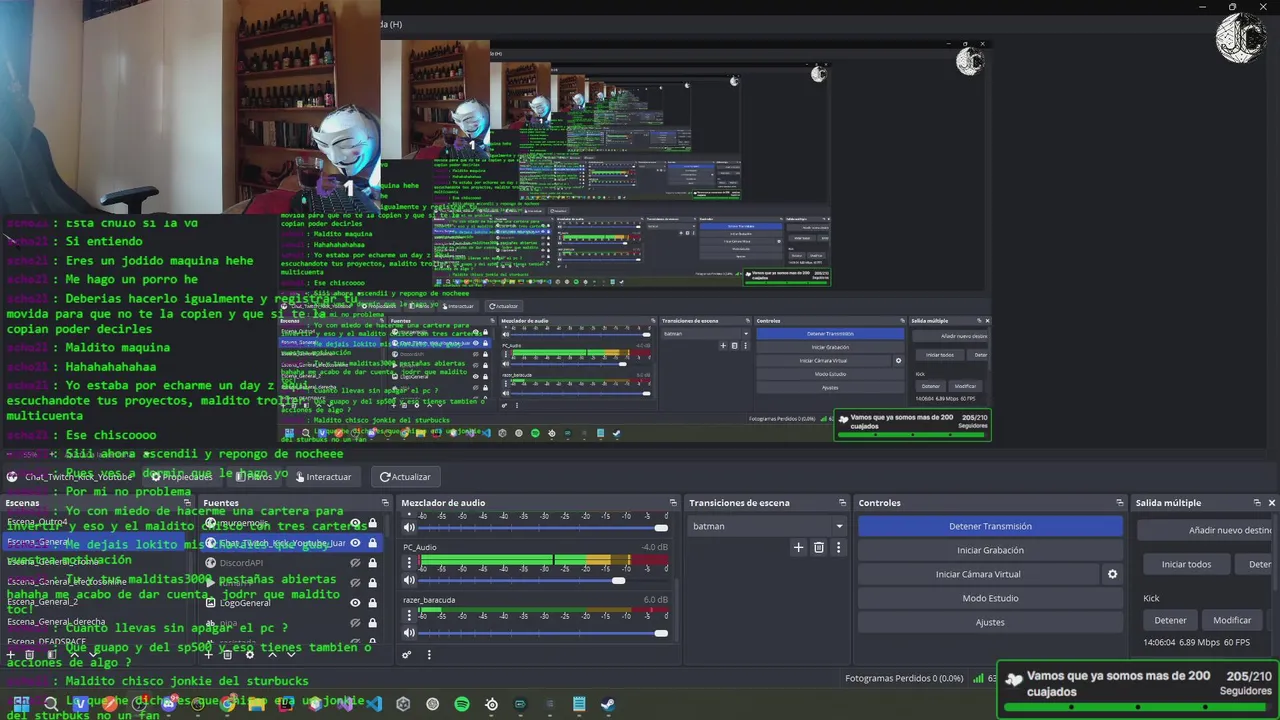Move scene down in Escenas toolbar
This screenshot has height=720, width=1280.
click(93, 654)
